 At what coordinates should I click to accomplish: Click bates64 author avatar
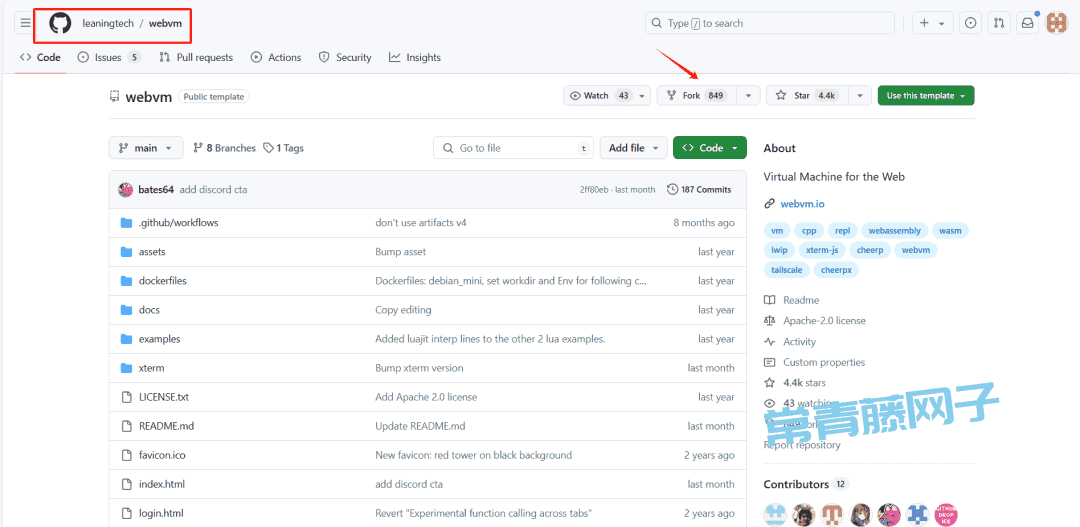125,189
